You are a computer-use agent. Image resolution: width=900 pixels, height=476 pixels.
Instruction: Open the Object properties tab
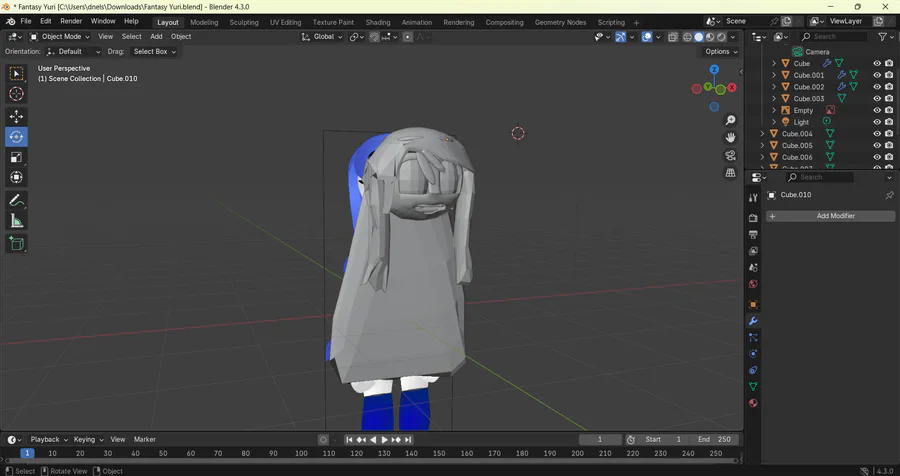tap(753, 304)
